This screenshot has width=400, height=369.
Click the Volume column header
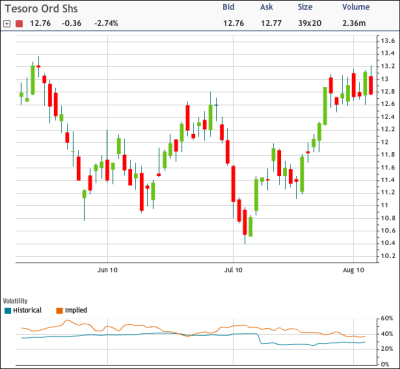point(356,7)
